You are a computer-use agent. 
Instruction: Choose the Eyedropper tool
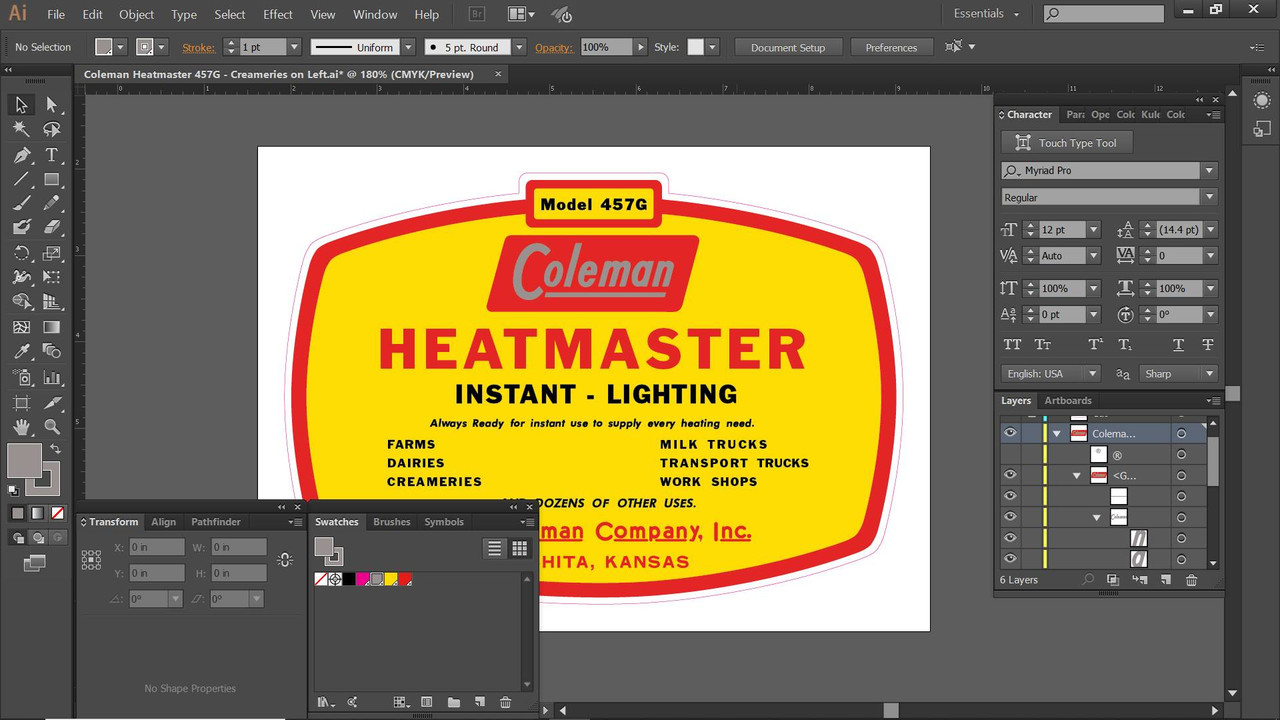[x=21, y=351]
